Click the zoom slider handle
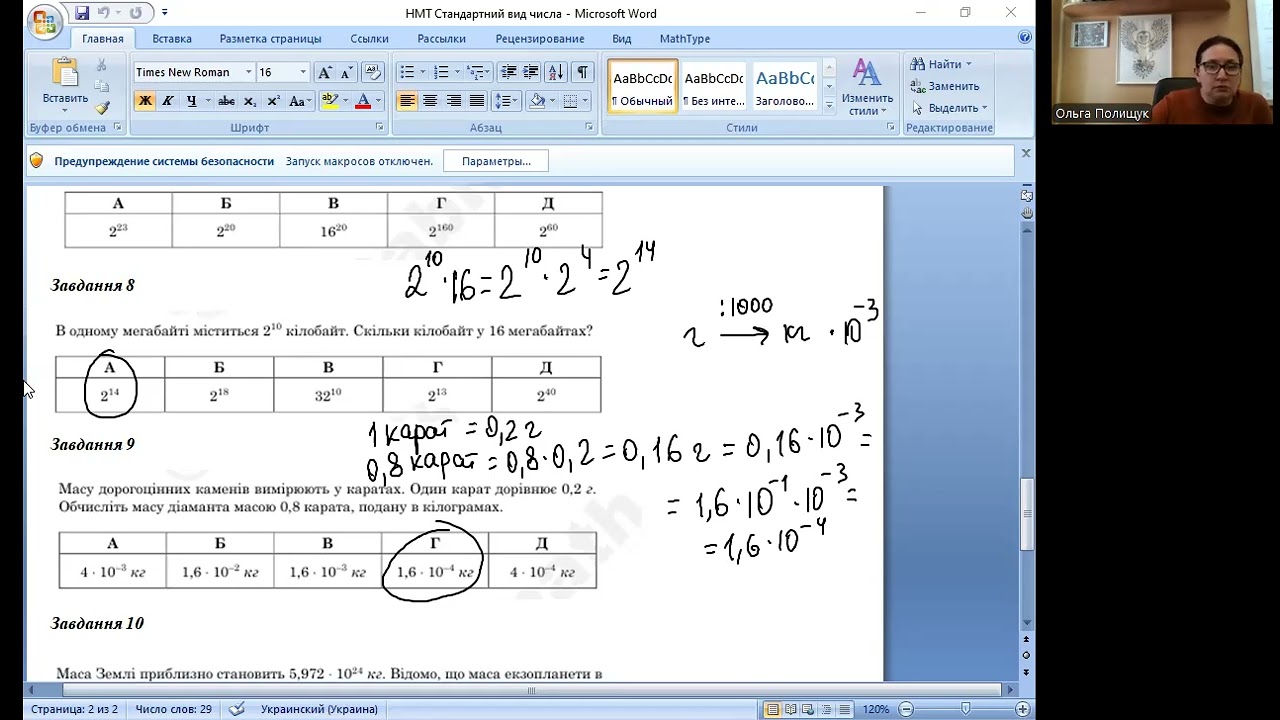This screenshot has height=720, width=1280. [x=965, y=709]
